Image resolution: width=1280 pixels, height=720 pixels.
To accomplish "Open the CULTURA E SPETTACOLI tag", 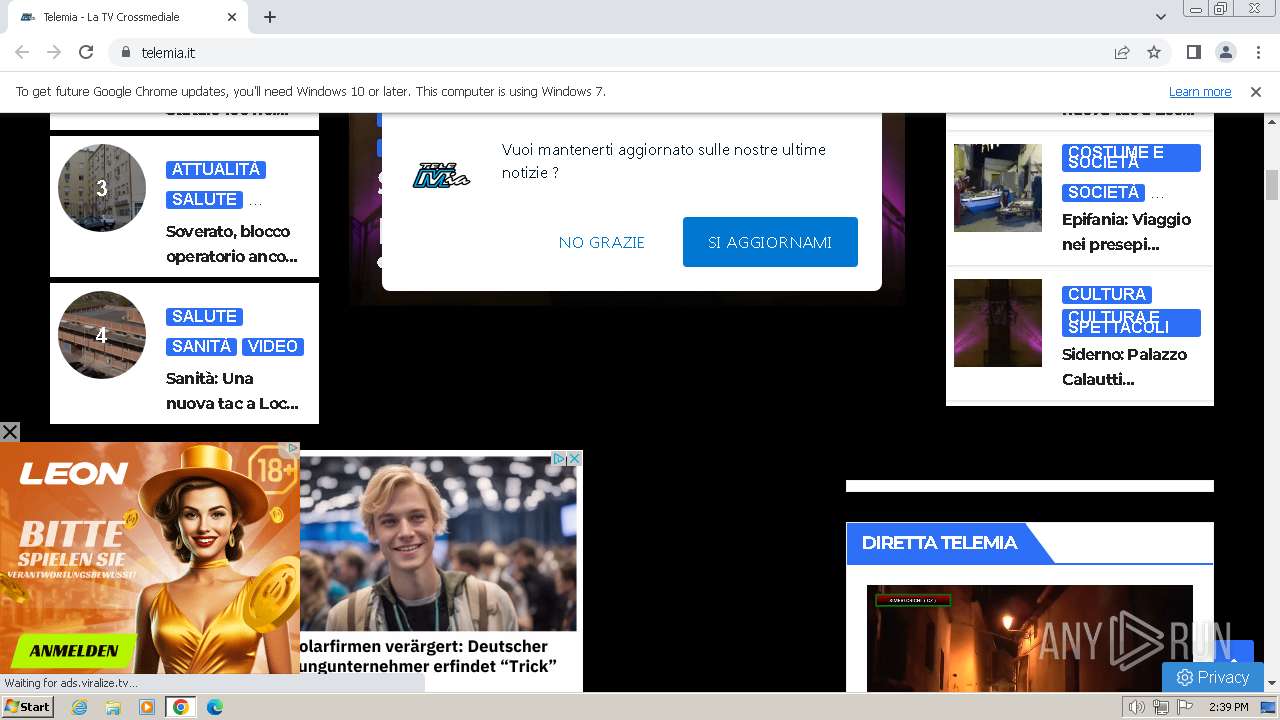I will click(1131, 322).
